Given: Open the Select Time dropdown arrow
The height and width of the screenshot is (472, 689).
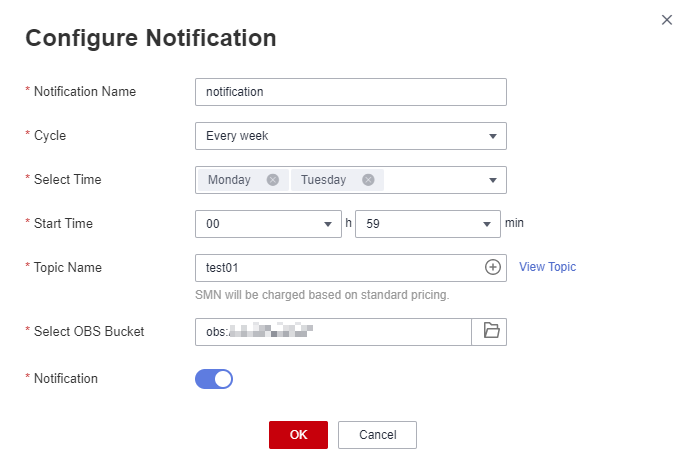Looking at the screenshot, I should click(493, 180).
